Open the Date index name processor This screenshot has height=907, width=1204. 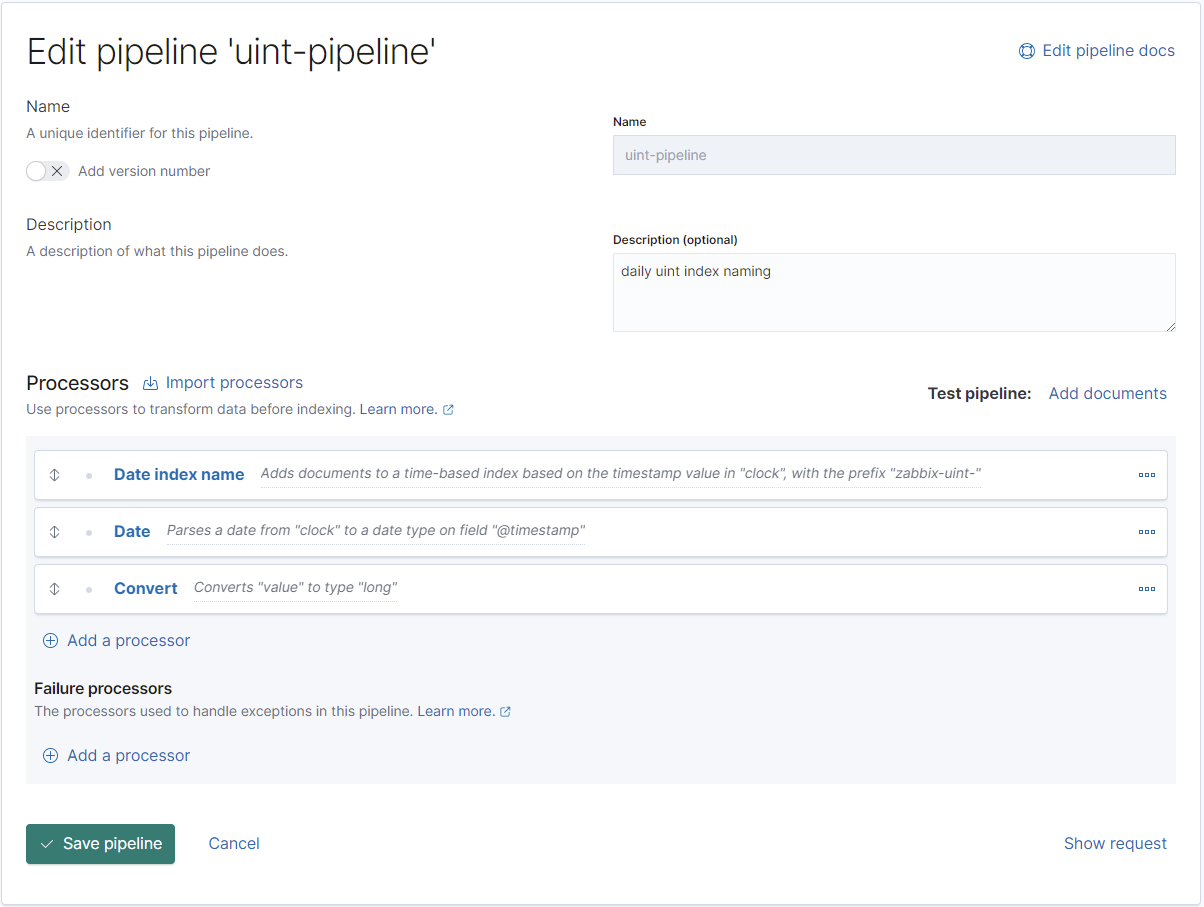[x=179, y=475]
